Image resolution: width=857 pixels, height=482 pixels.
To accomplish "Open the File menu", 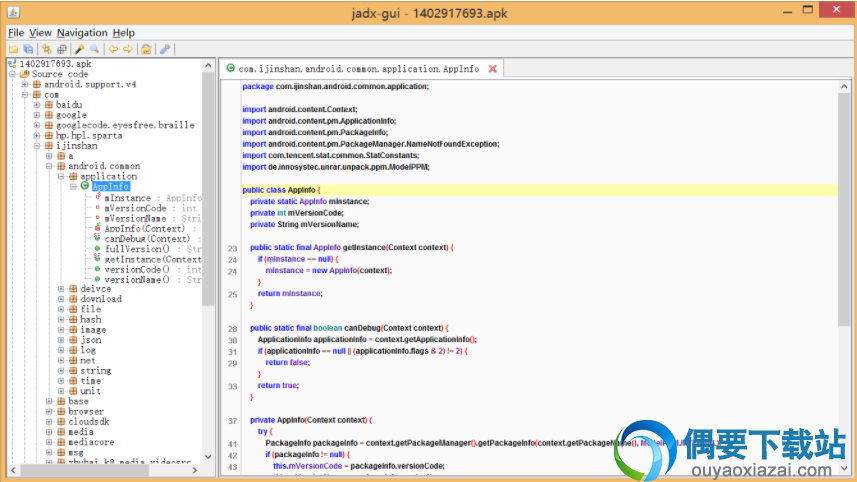I will coord(16,33).
